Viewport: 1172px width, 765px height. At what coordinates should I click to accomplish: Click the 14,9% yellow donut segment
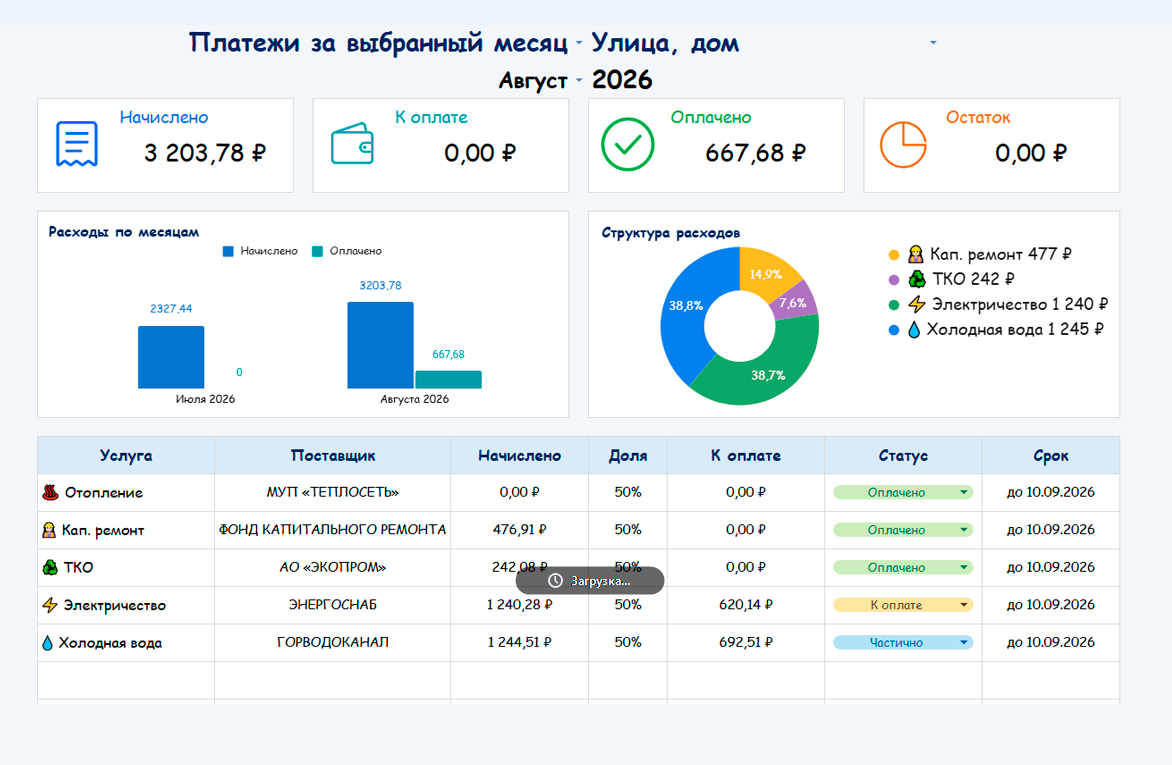[766, 274]
